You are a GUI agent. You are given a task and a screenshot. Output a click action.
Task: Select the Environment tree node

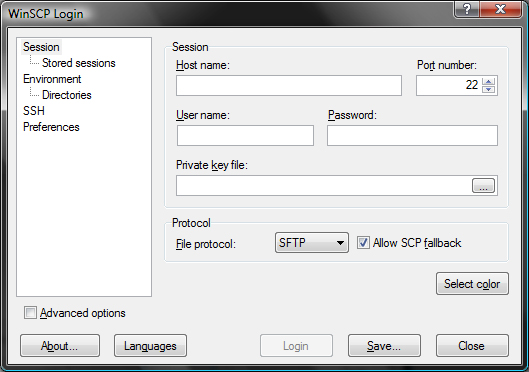coord(52,79)
